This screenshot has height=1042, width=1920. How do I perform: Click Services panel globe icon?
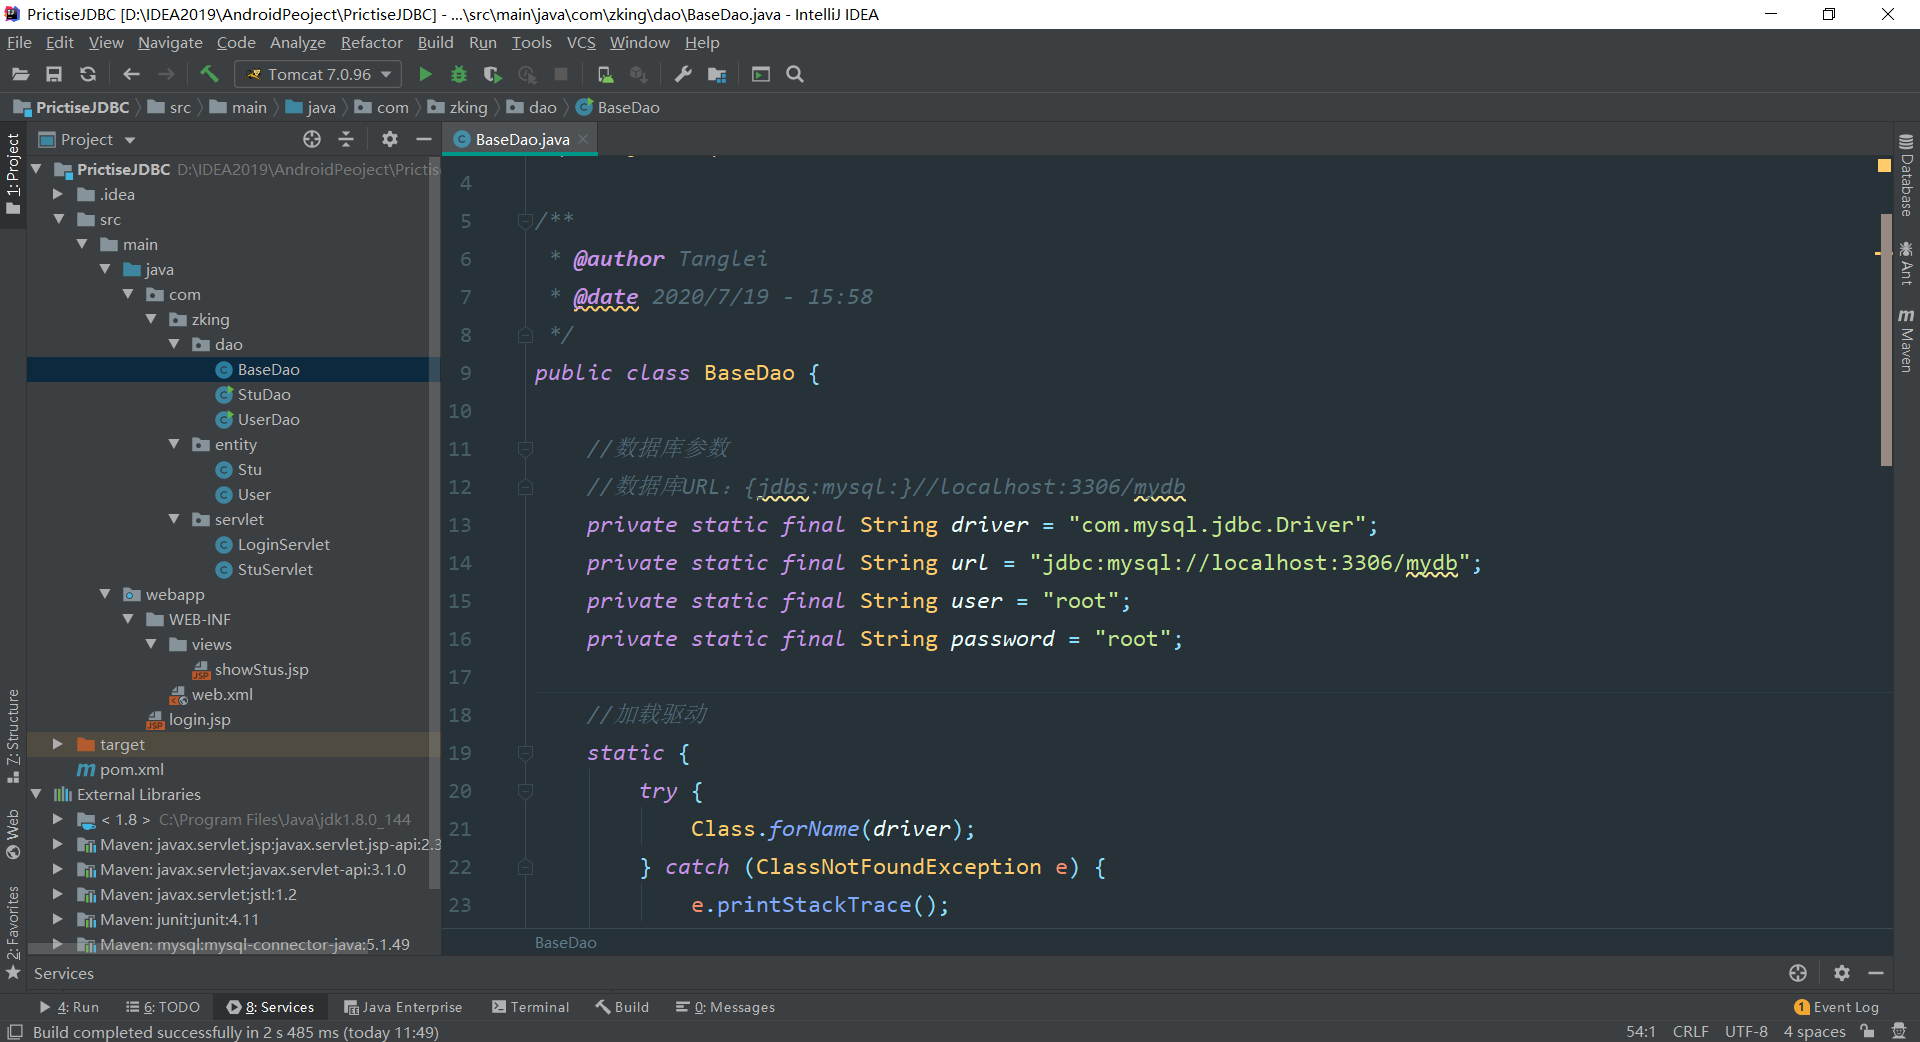coord(1798,973)
